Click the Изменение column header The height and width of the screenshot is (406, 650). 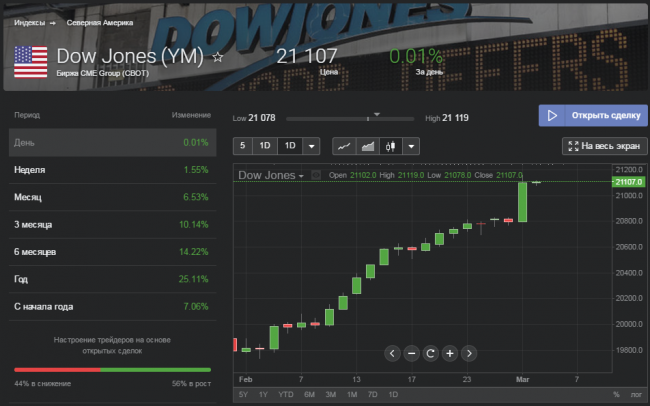pos(191,115)
